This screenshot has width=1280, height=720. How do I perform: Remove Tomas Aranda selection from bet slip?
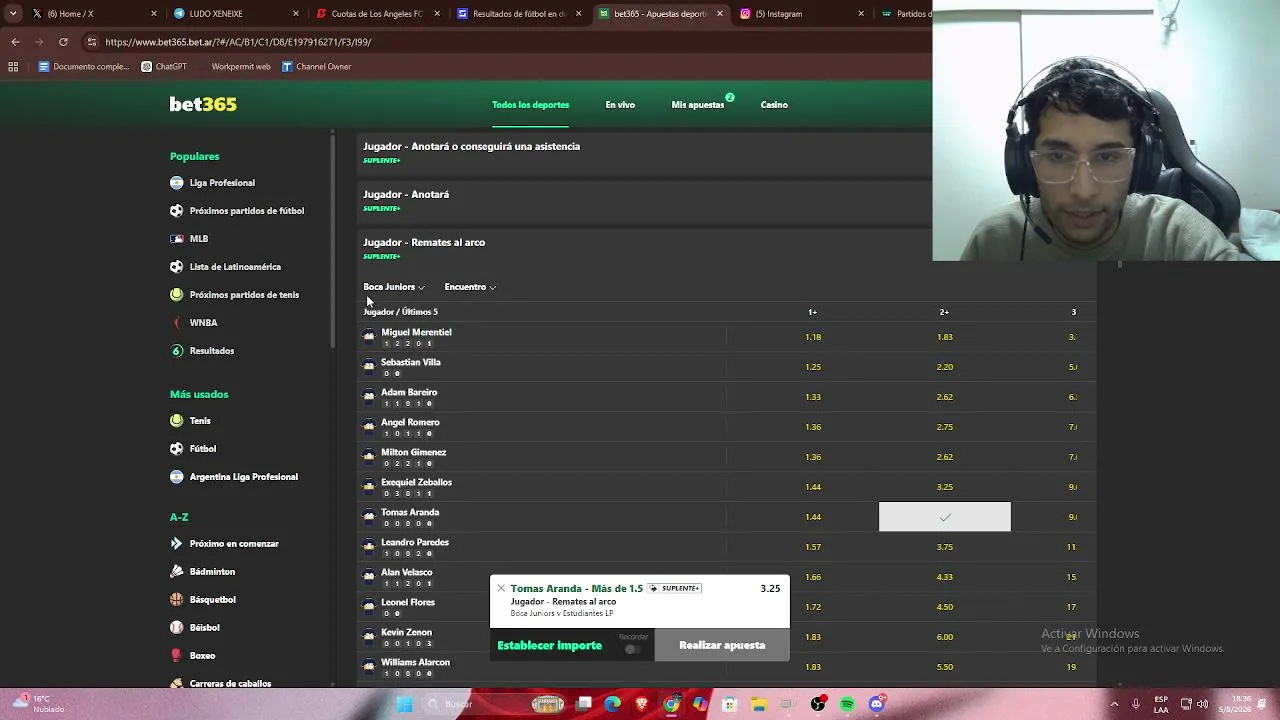[x=501, y=588]
